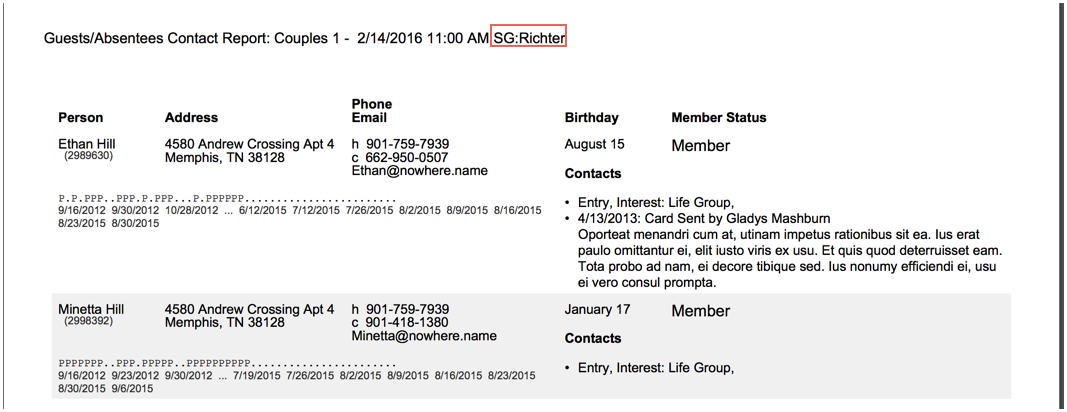Click Minetta's Entry, Interest: Life Group contact
This screenshot has width=1067, height=412.
pos(655,368)
